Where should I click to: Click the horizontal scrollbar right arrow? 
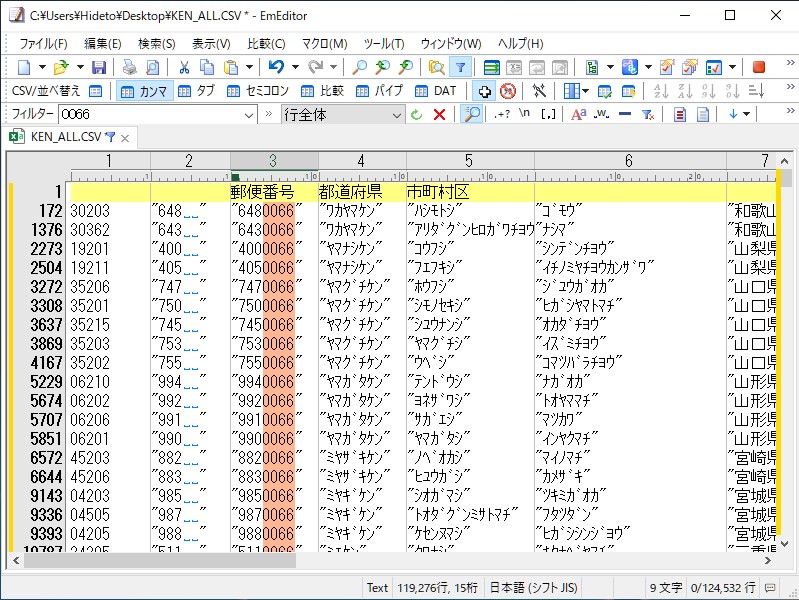click(767, 561)
